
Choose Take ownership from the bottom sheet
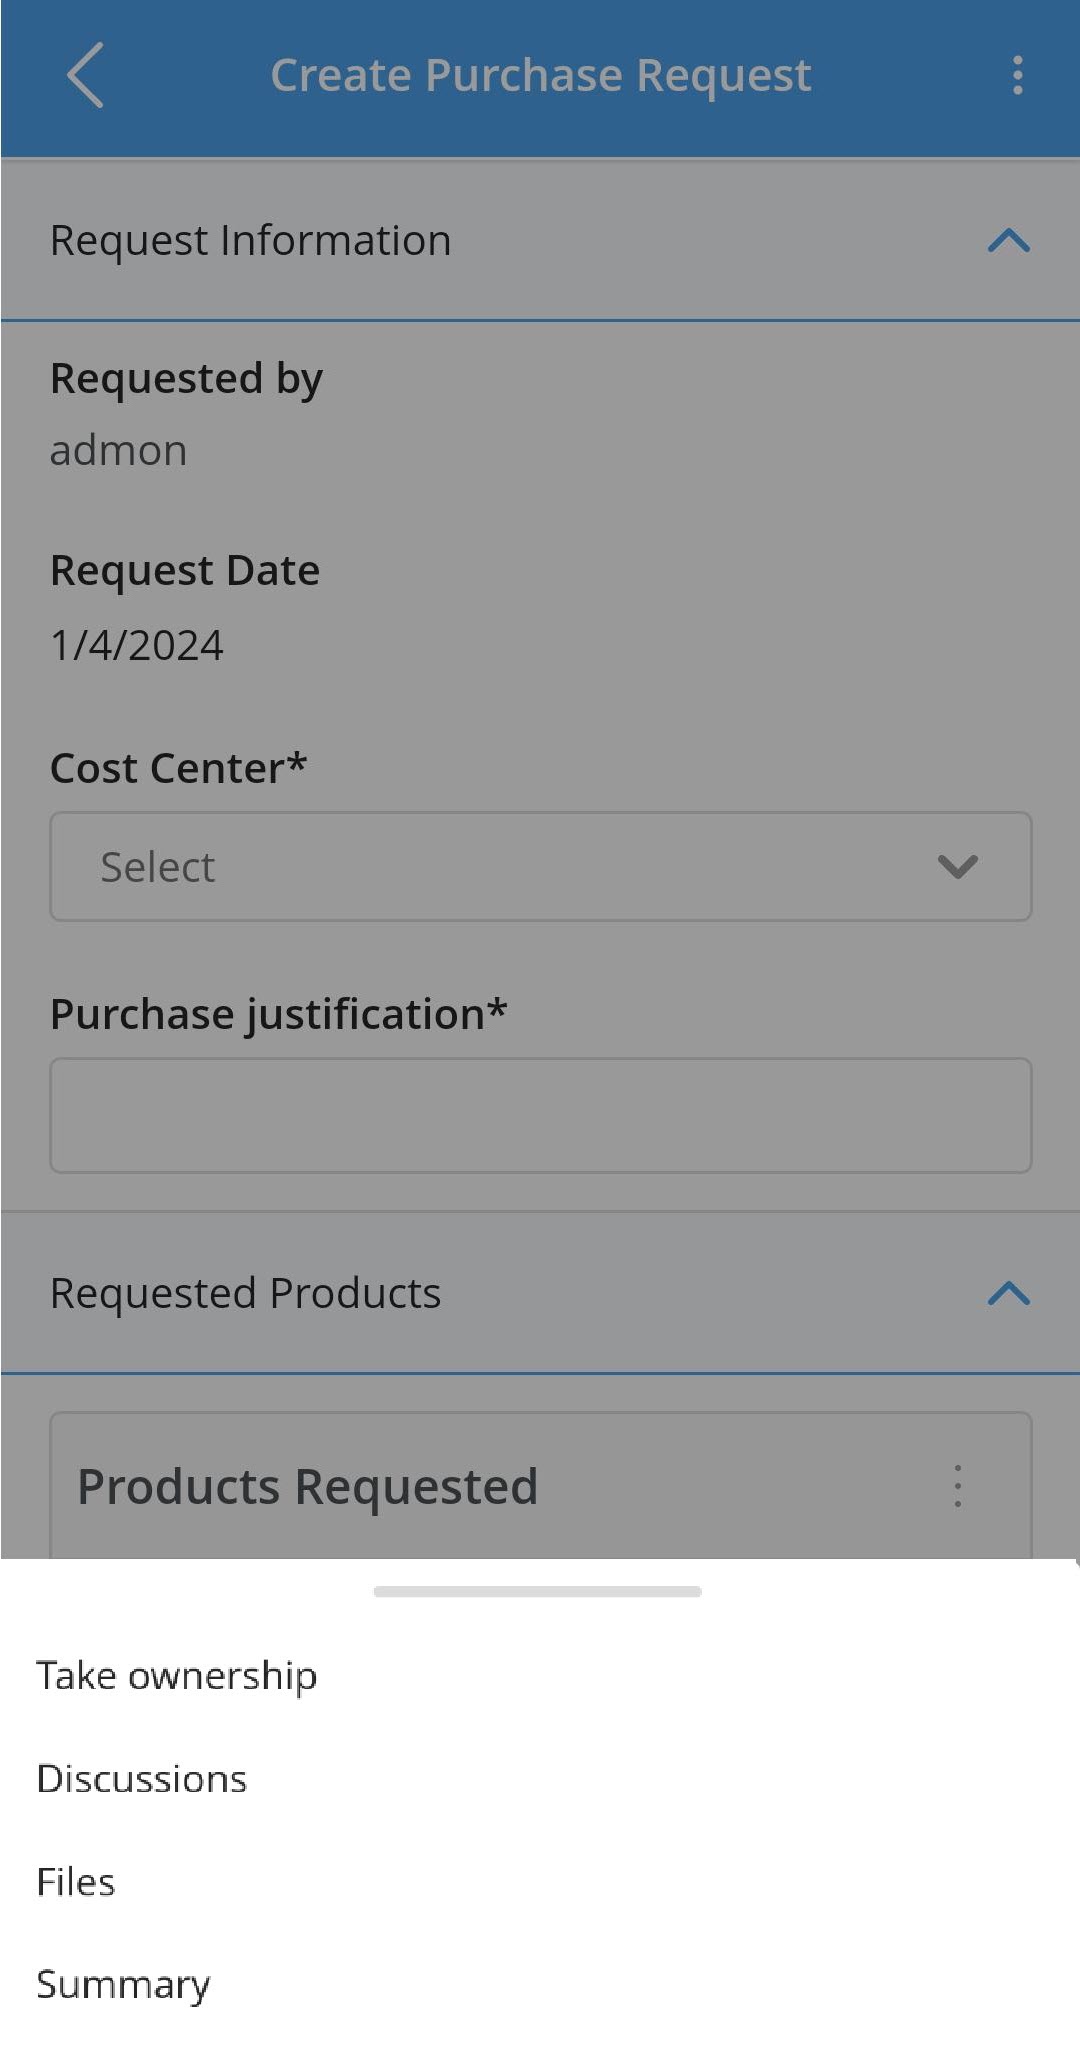(177, 1676)
